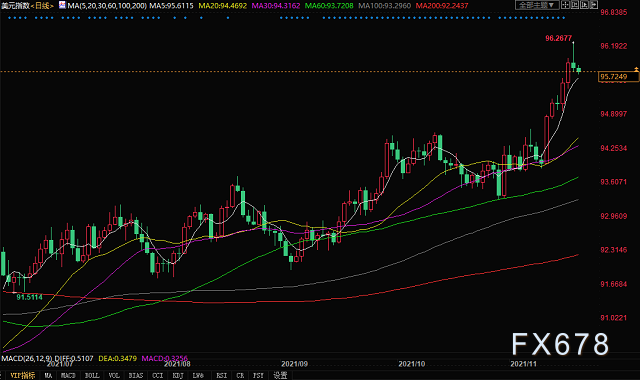Click the 设置 settings button
This screenshot has height=380, width=640.
(280, 376)
